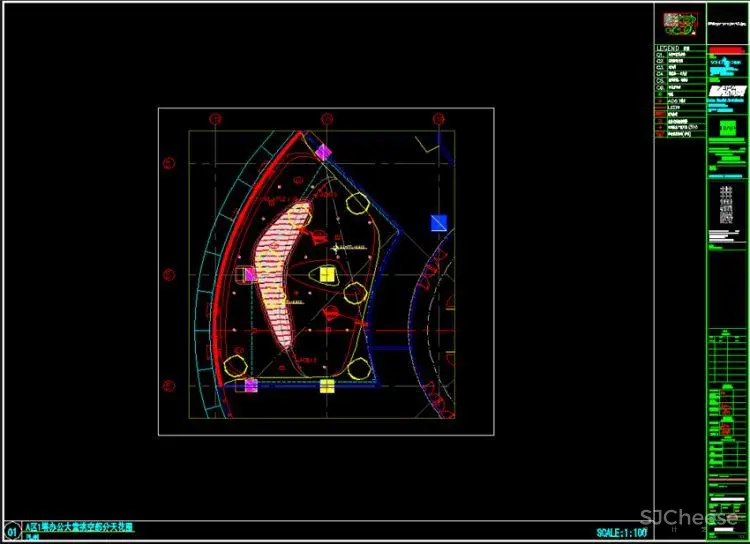Select the top middle grid axis bubble
Viewport: 750px width, 544px height.
327,119
